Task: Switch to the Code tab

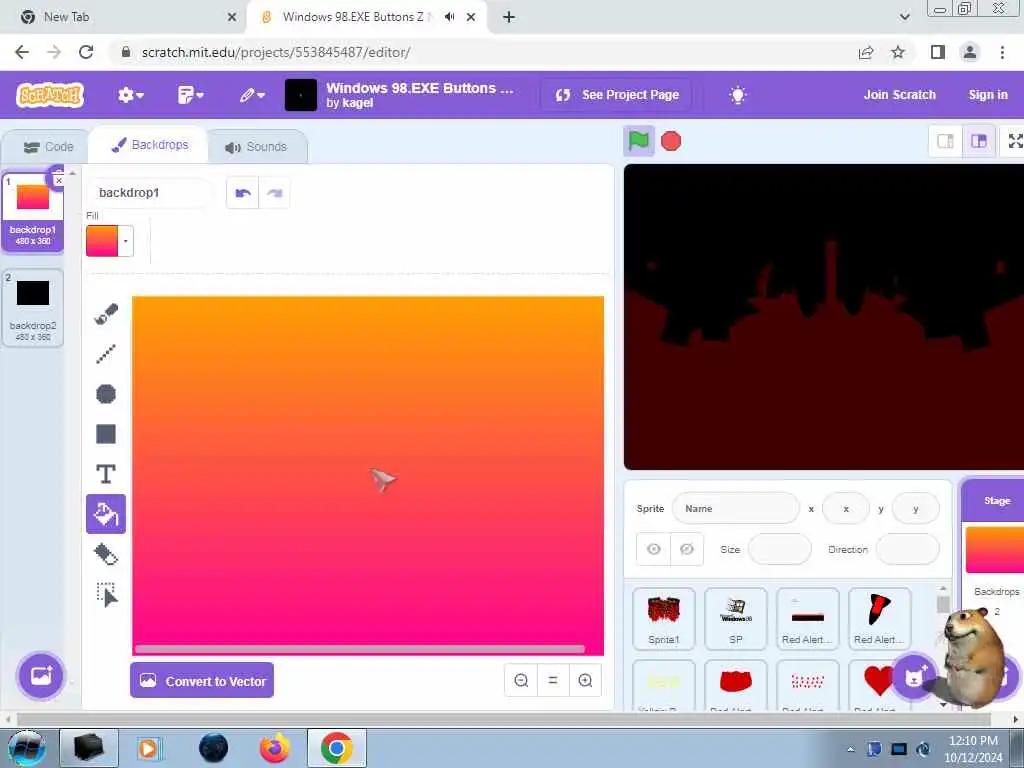Action: (48, 147)
